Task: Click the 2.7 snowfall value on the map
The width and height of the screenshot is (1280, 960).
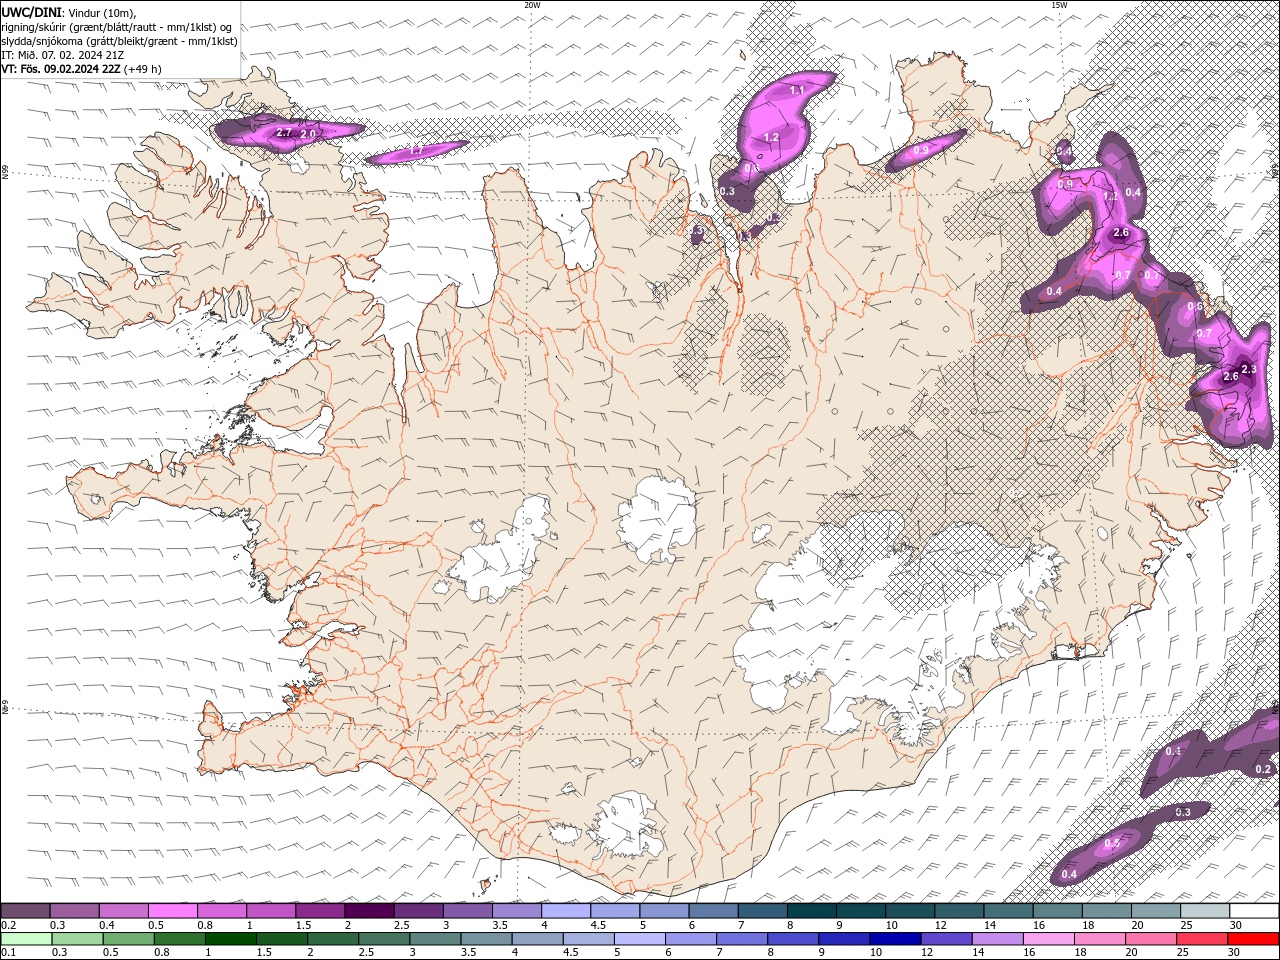Action: [283, 133]
